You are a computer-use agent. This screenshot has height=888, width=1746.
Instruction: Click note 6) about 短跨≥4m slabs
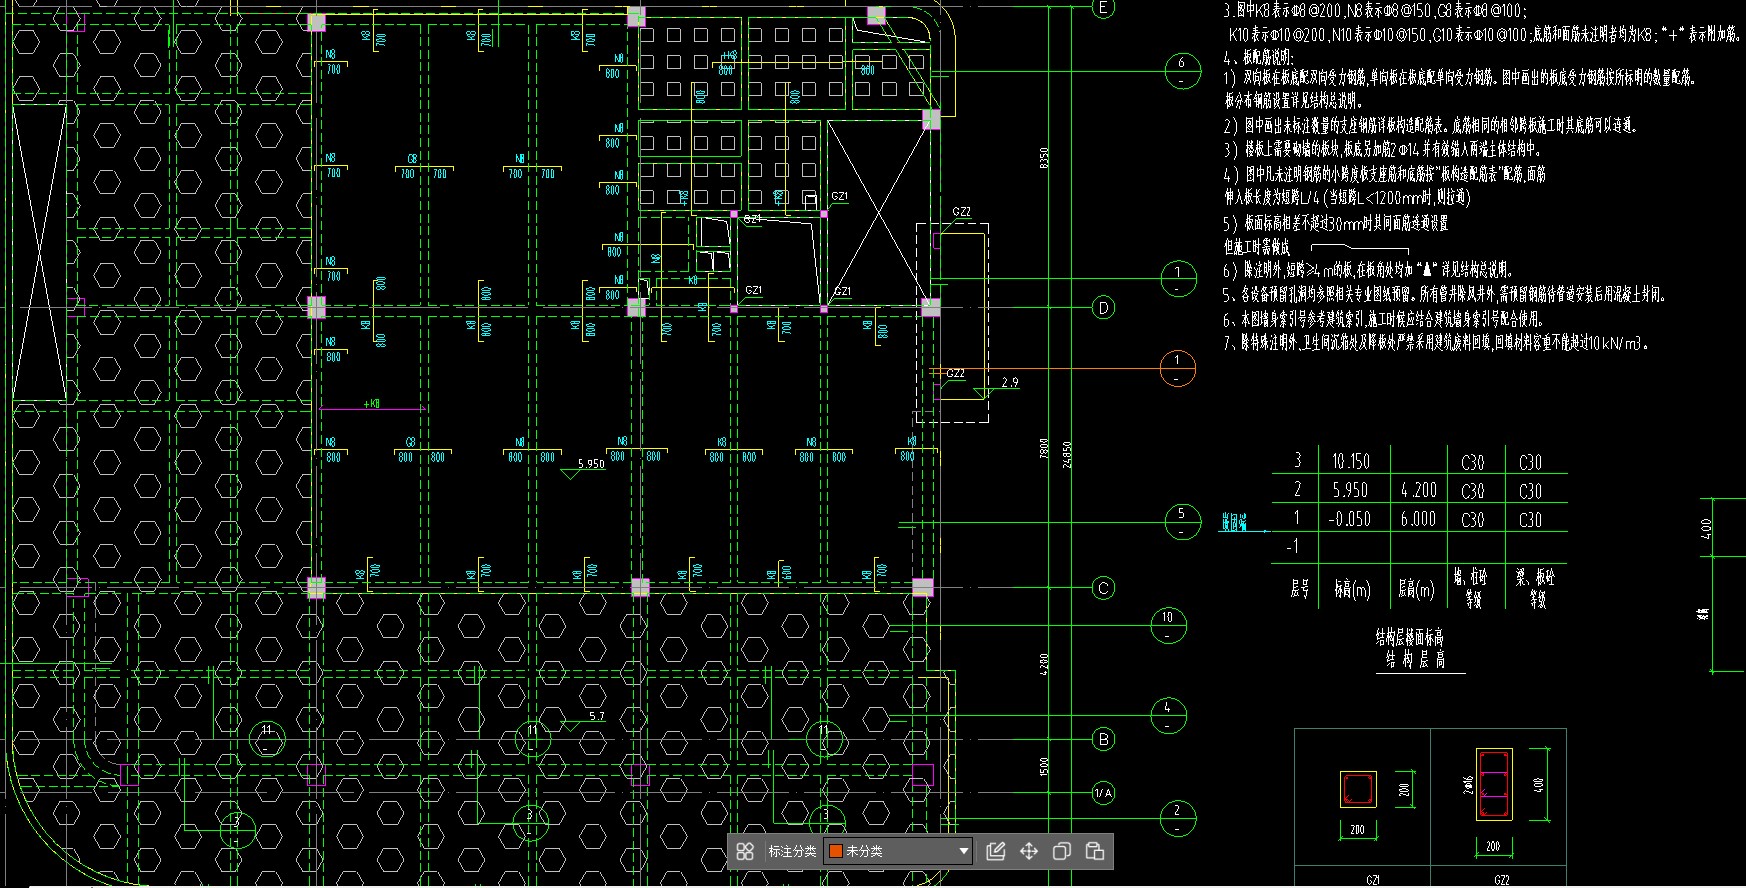coord(1367,270)
